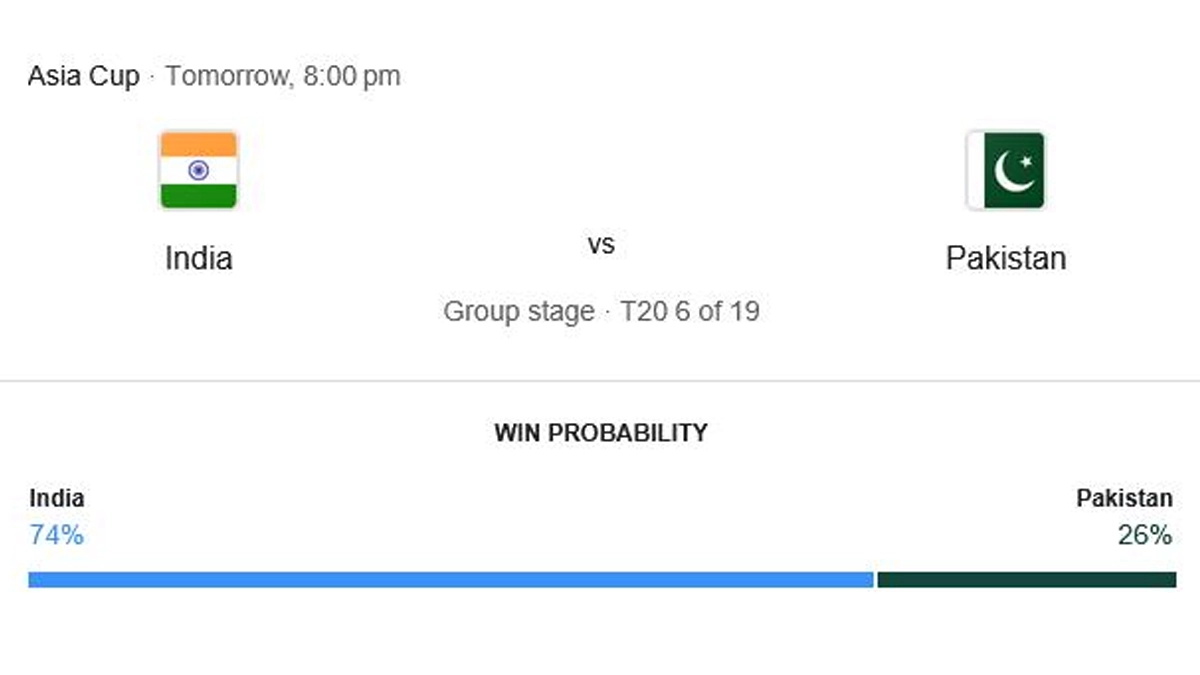This screenshot has height=675, width=1200.
Task: Click the blue India probability bar
Action: pyautogui.click(x=450, y=579)
